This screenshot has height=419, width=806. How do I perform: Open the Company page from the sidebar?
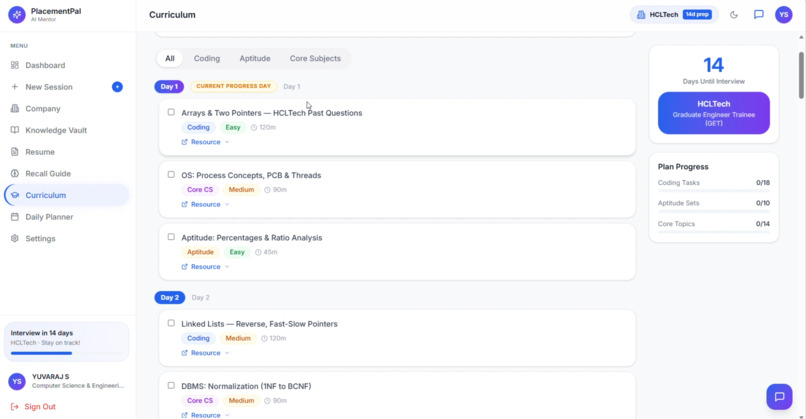click(66, 108)
